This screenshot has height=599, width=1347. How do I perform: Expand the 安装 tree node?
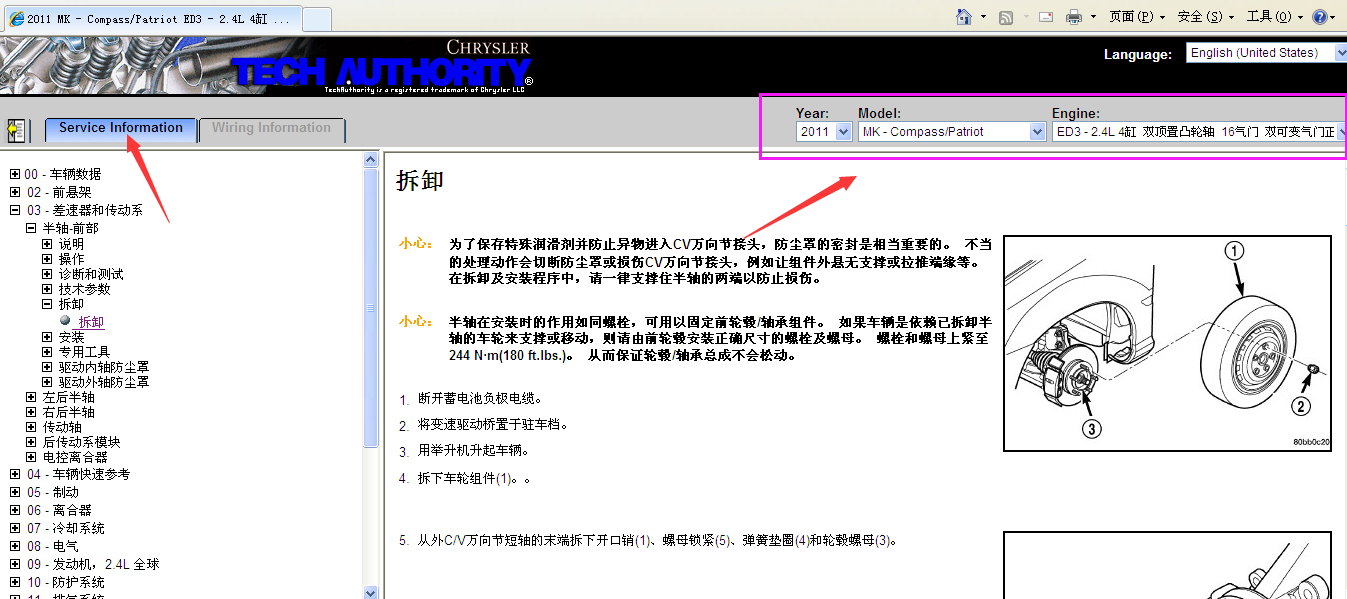(47, 337)
